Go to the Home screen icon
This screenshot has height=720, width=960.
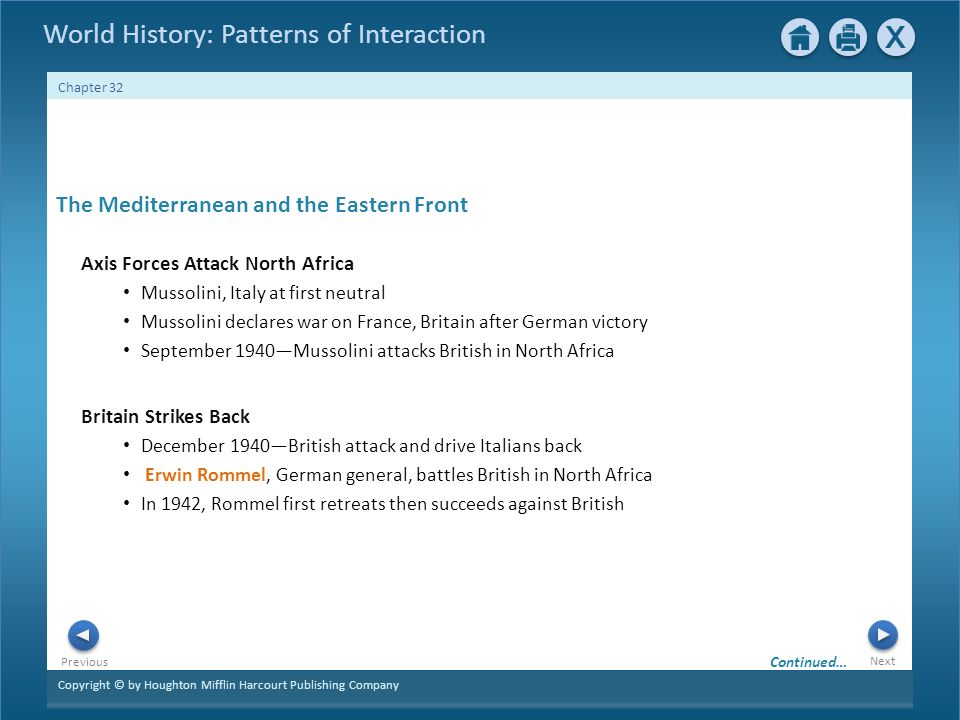800,37
